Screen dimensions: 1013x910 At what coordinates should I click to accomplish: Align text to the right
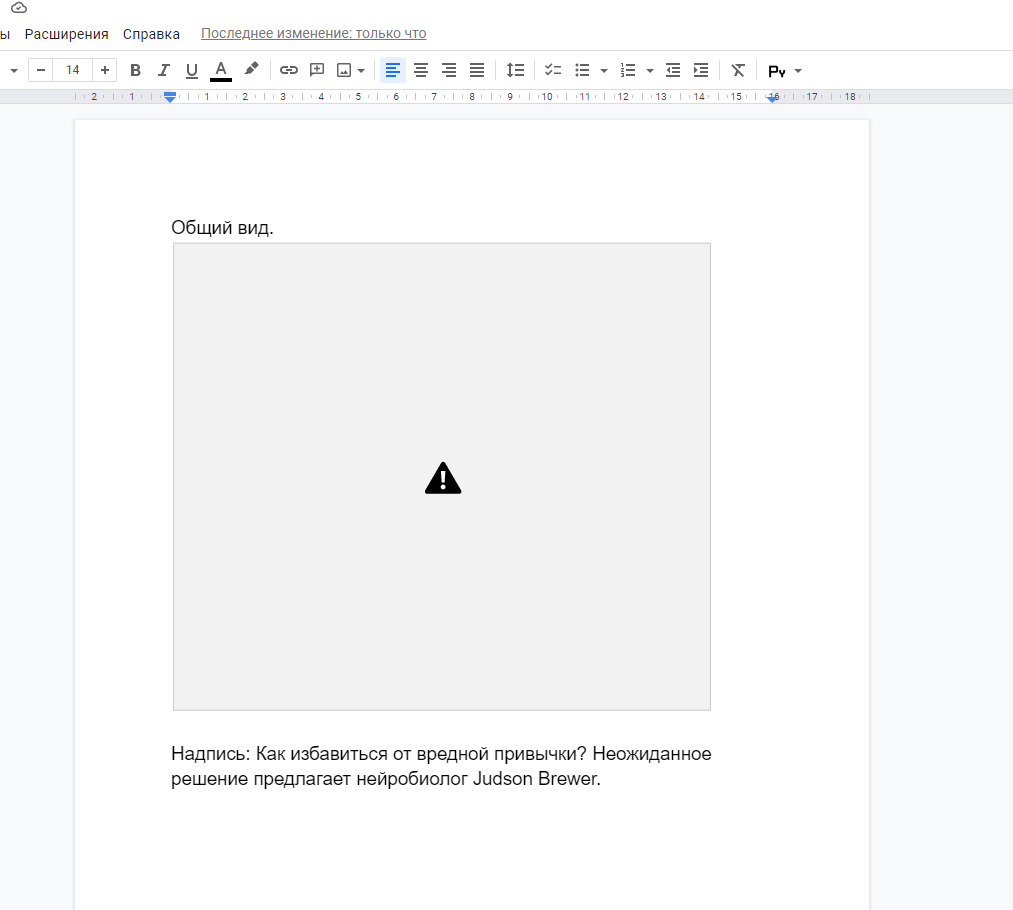point(449,70)
